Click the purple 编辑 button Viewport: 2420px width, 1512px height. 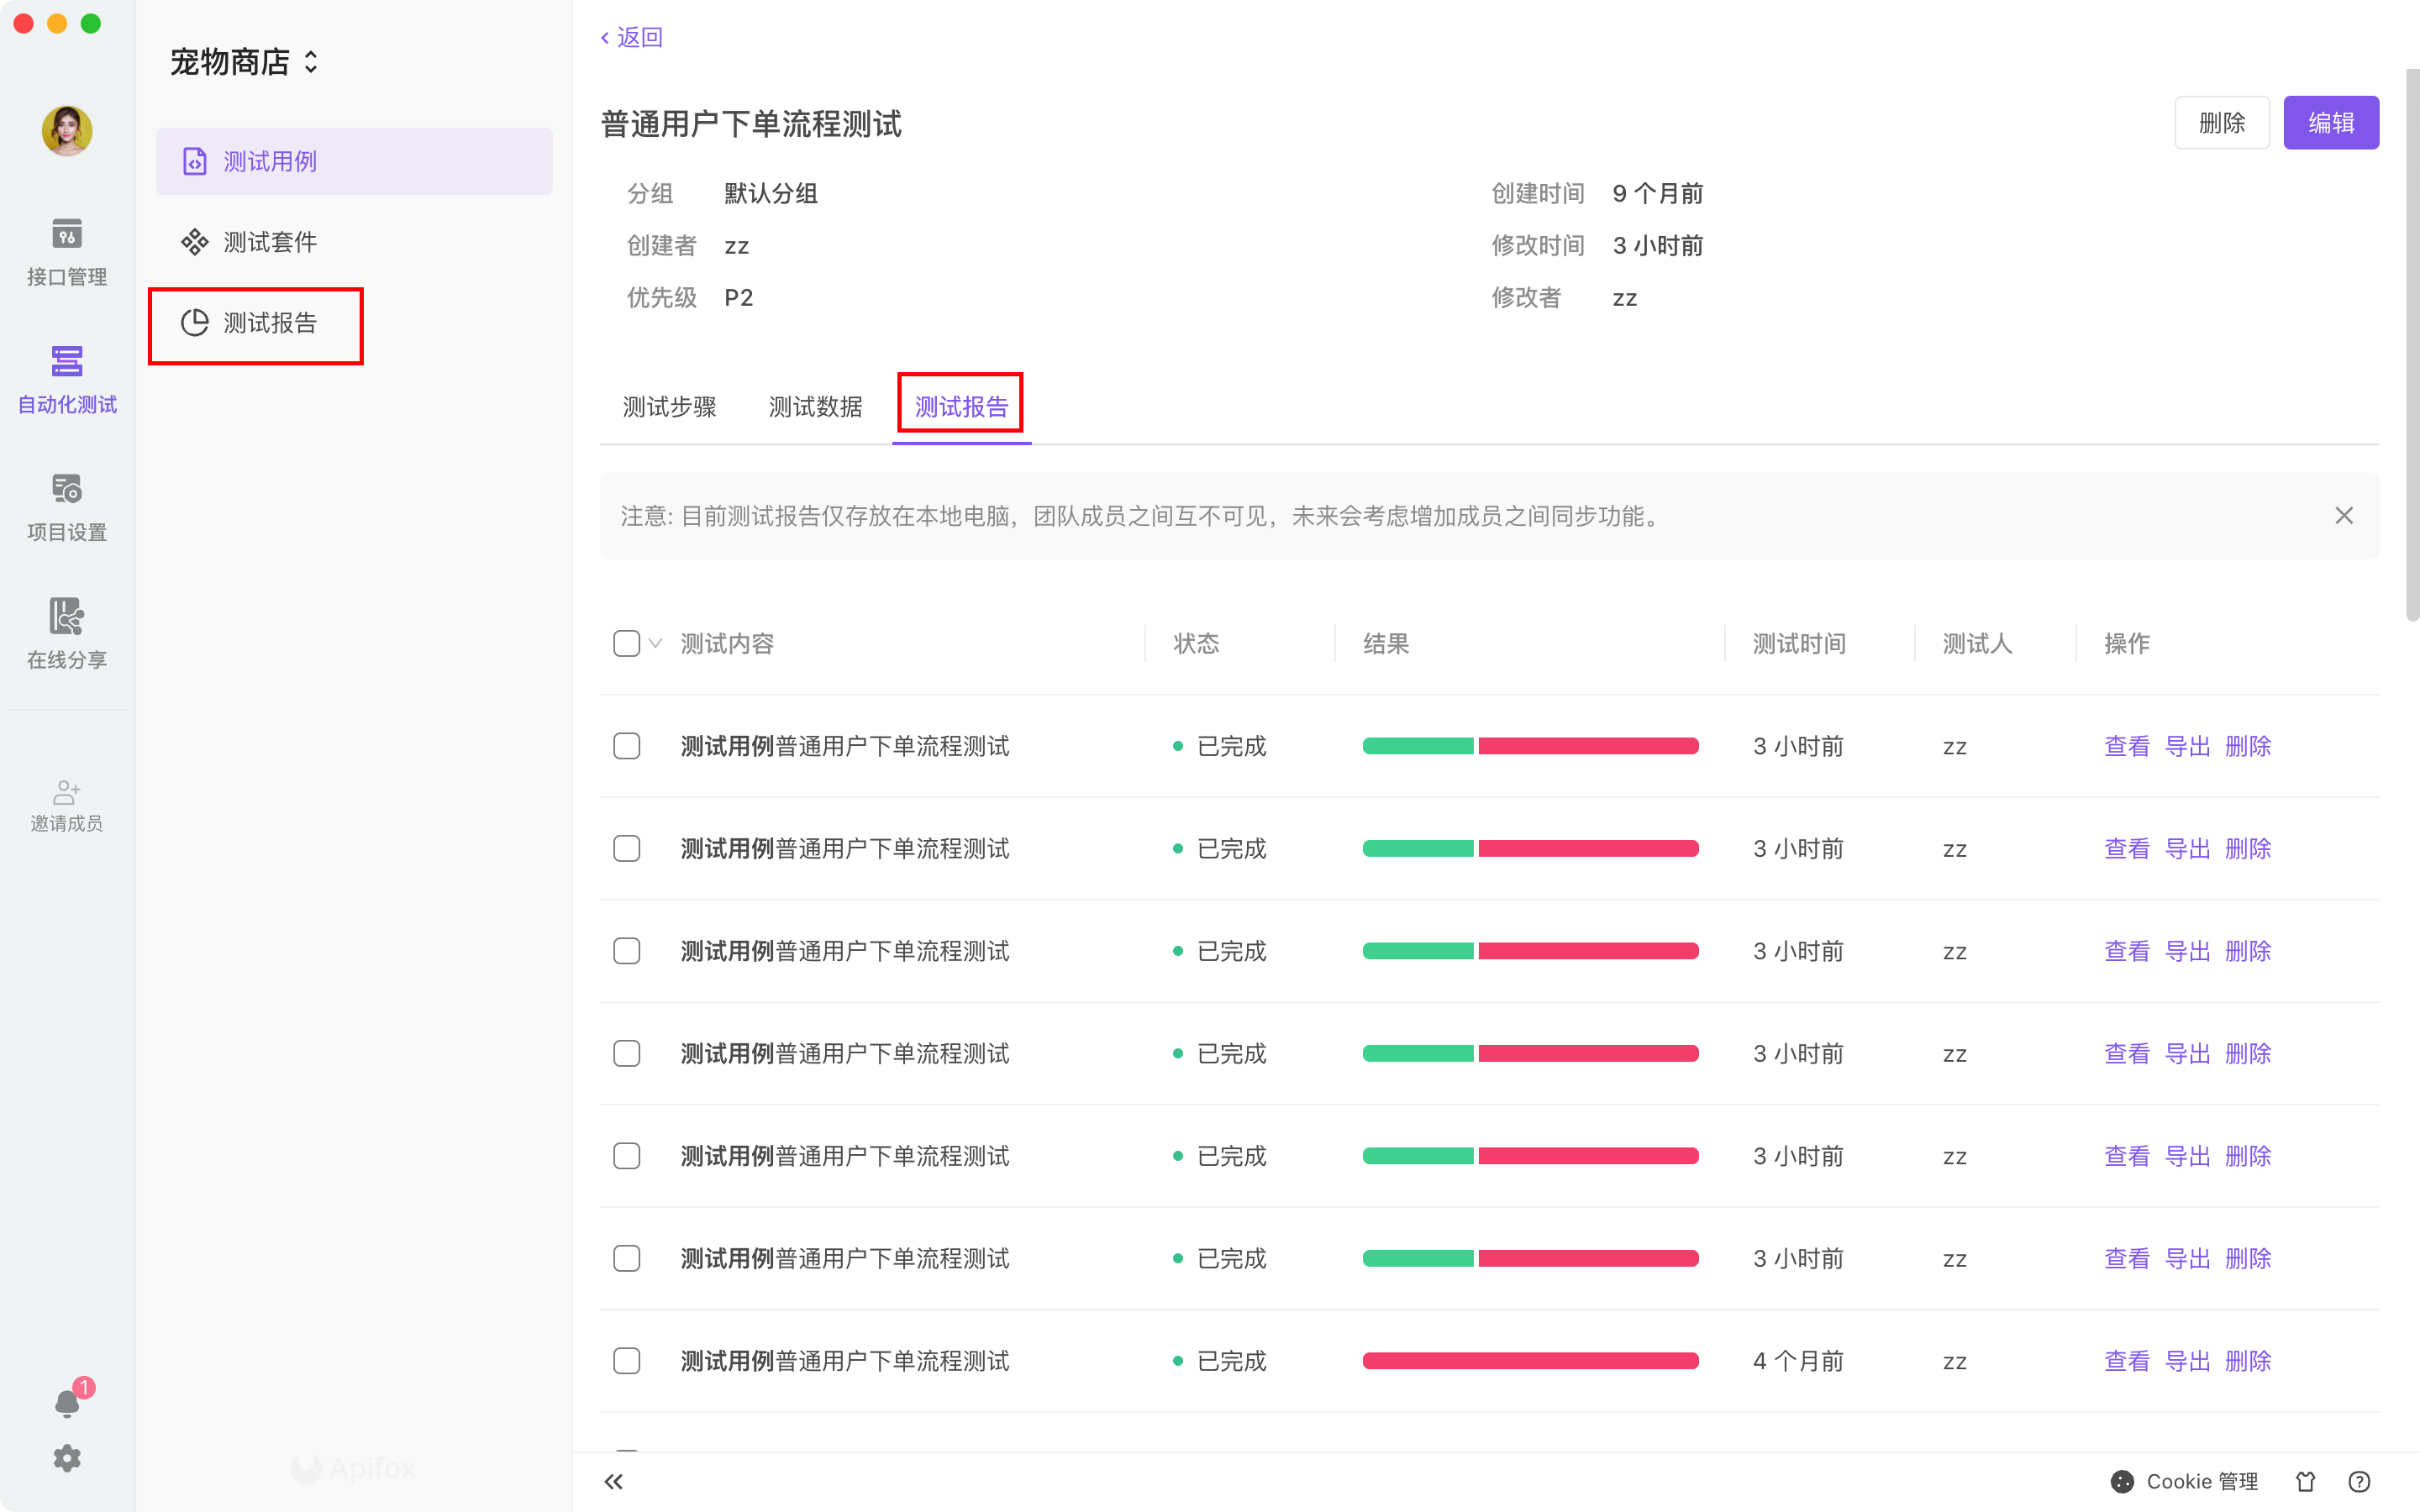click(2330, 123)
